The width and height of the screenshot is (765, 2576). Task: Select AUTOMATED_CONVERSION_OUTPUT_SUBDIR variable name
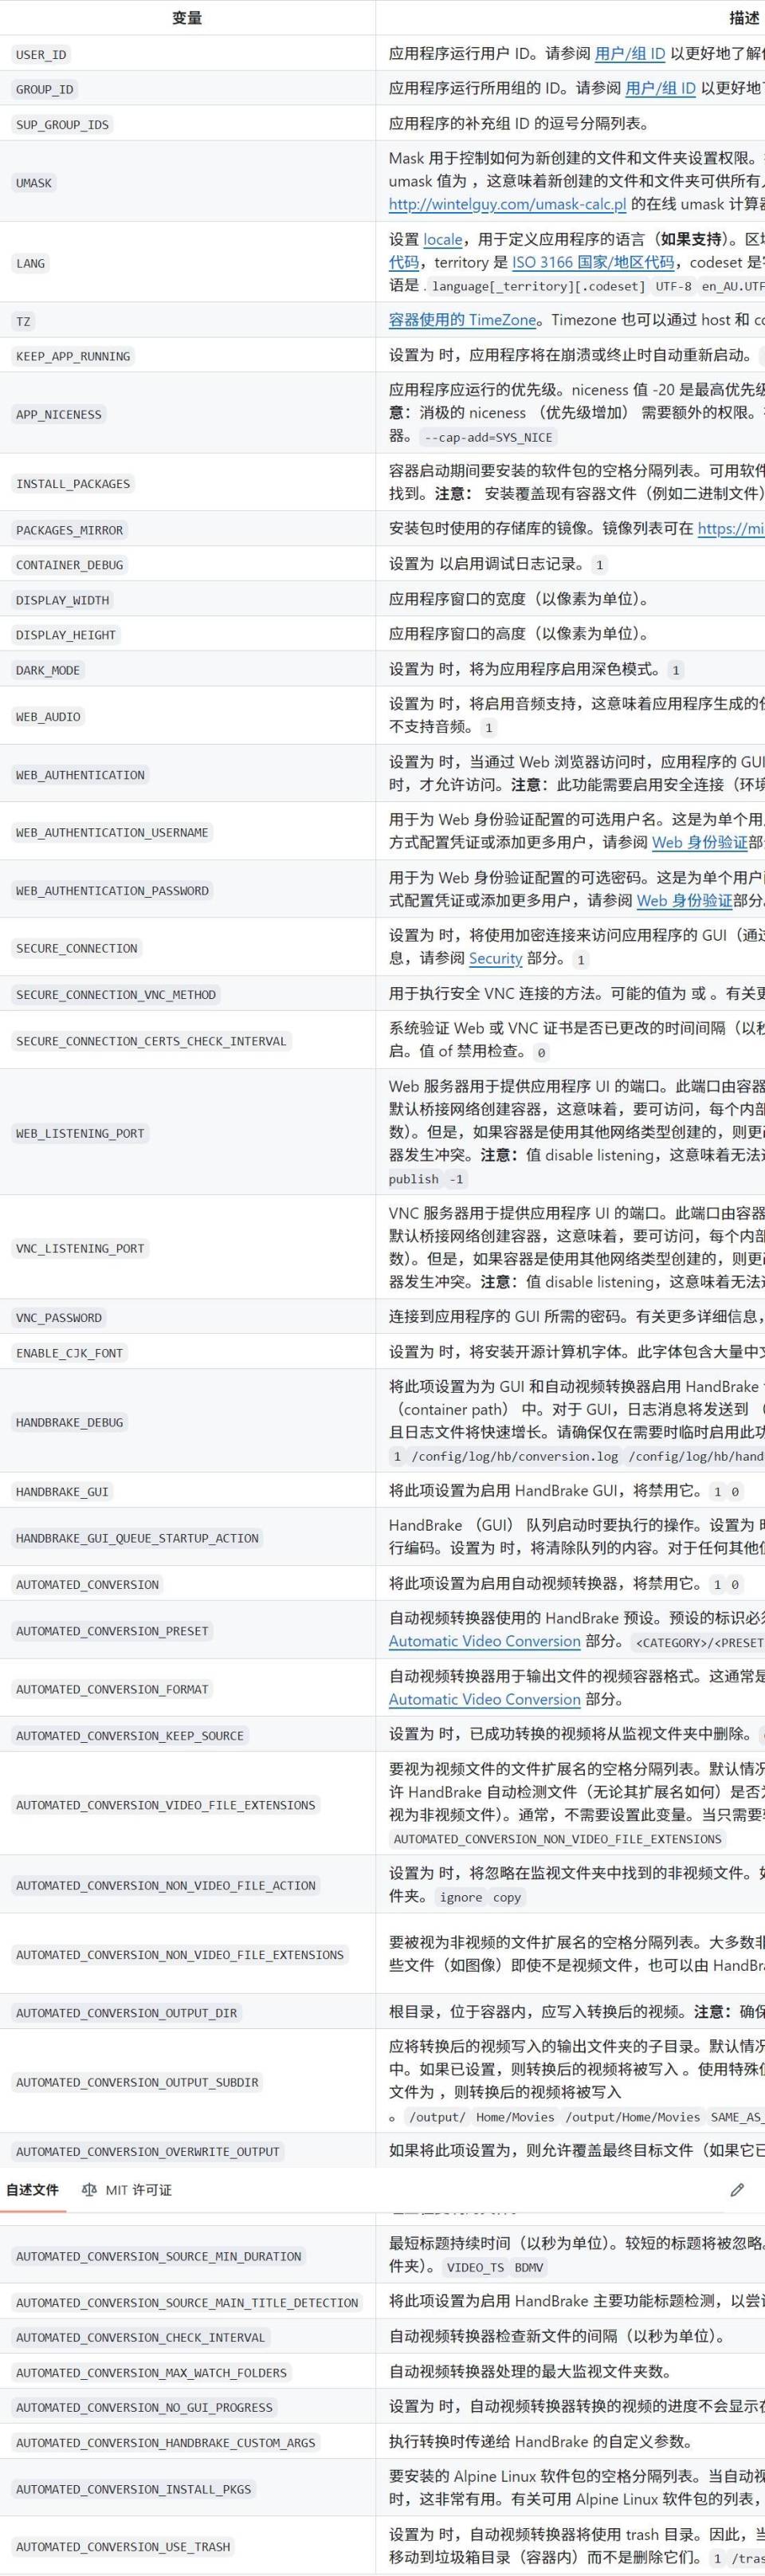137,2082
